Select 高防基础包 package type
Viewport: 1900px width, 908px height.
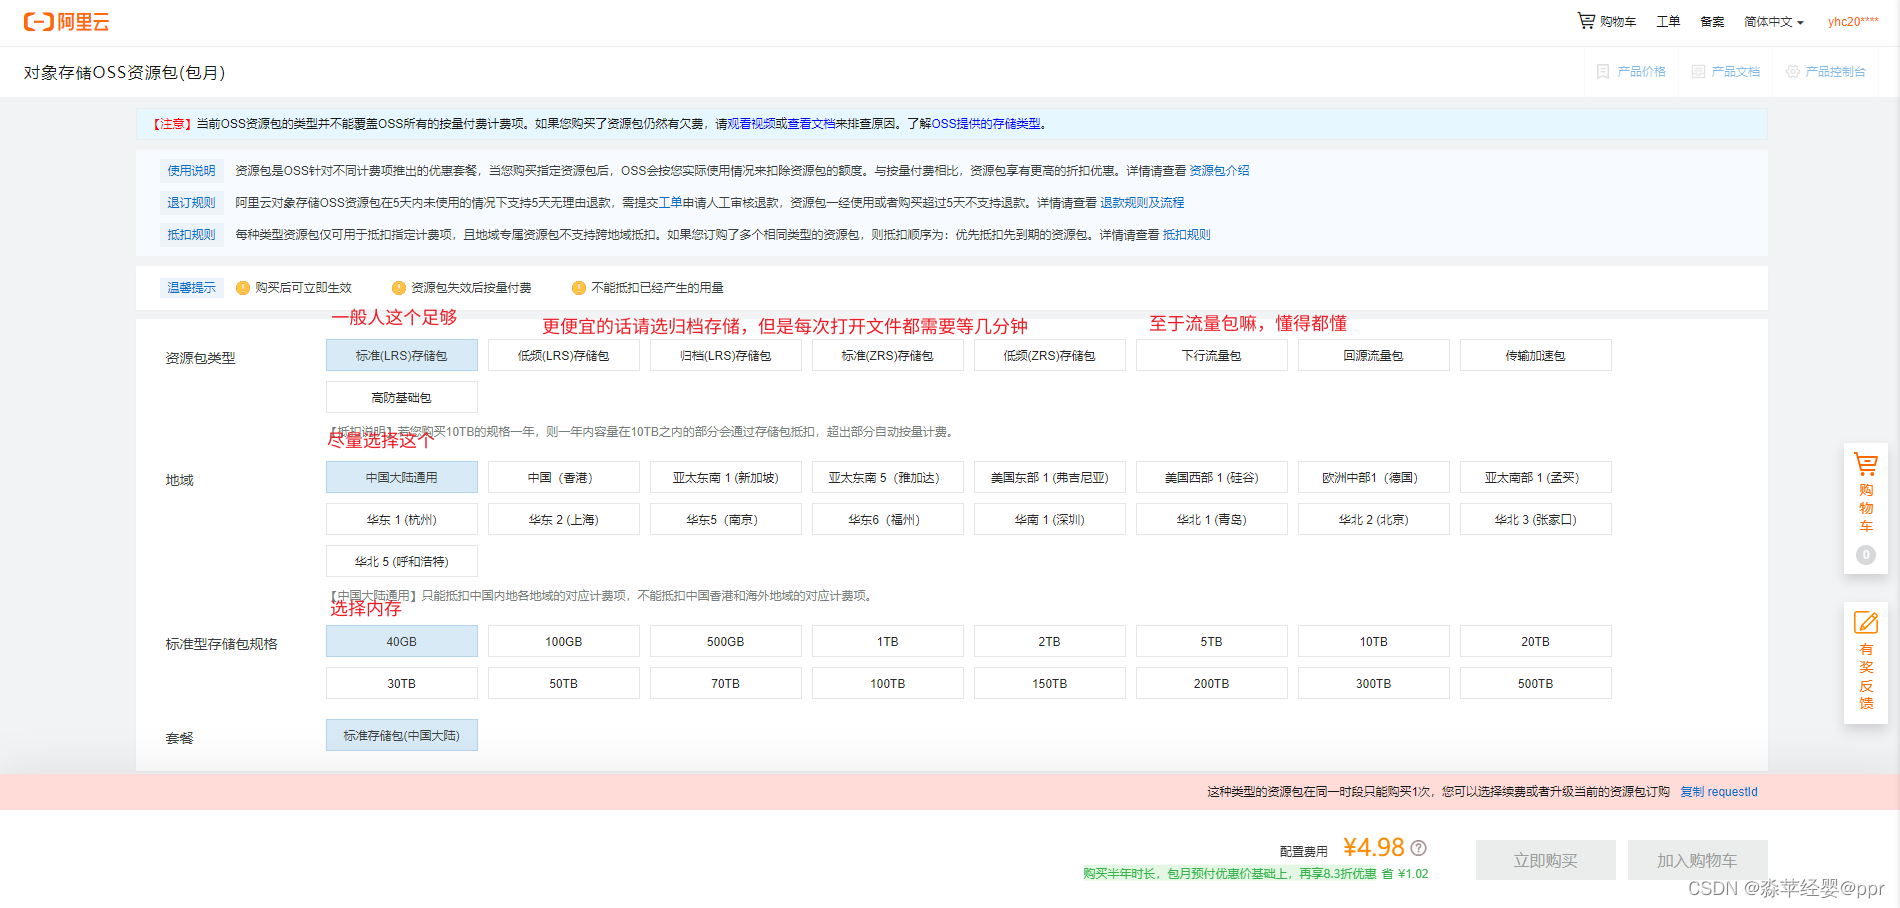tap(402, 397)
